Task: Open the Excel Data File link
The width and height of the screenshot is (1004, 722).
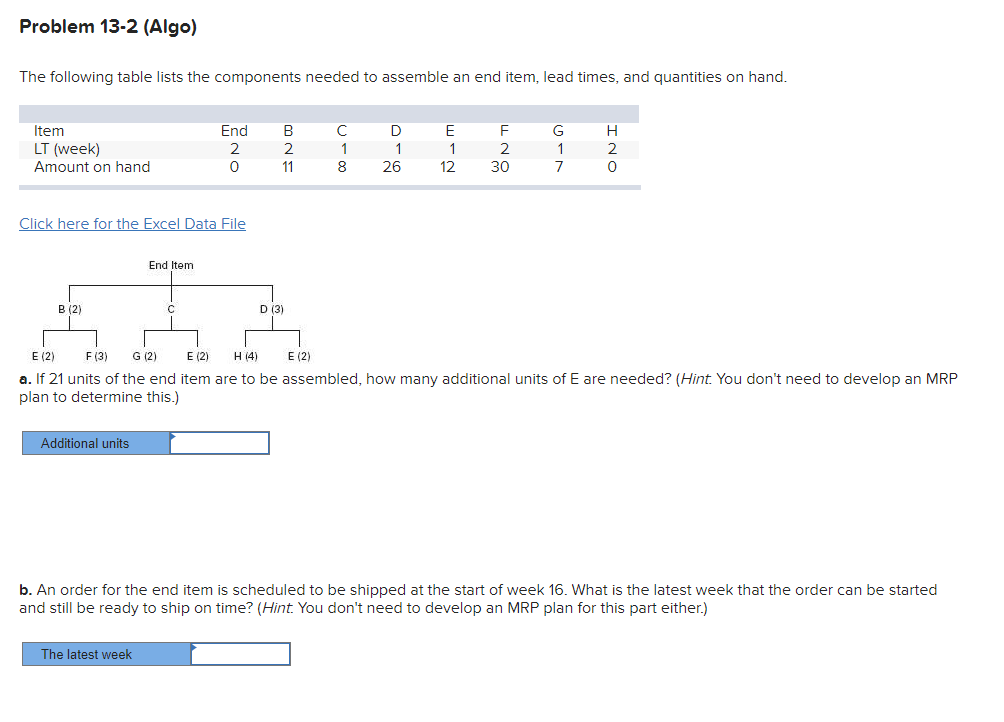Action: (132, 223)
